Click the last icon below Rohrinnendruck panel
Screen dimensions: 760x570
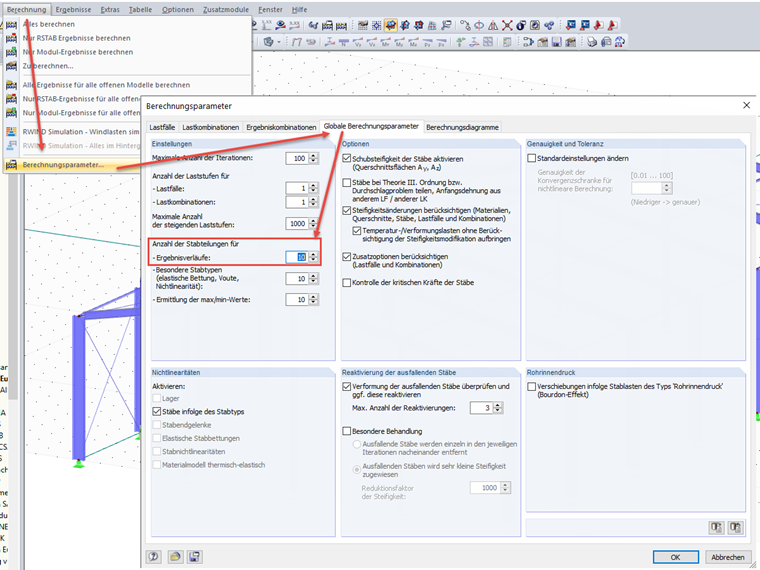click(735, 527)
